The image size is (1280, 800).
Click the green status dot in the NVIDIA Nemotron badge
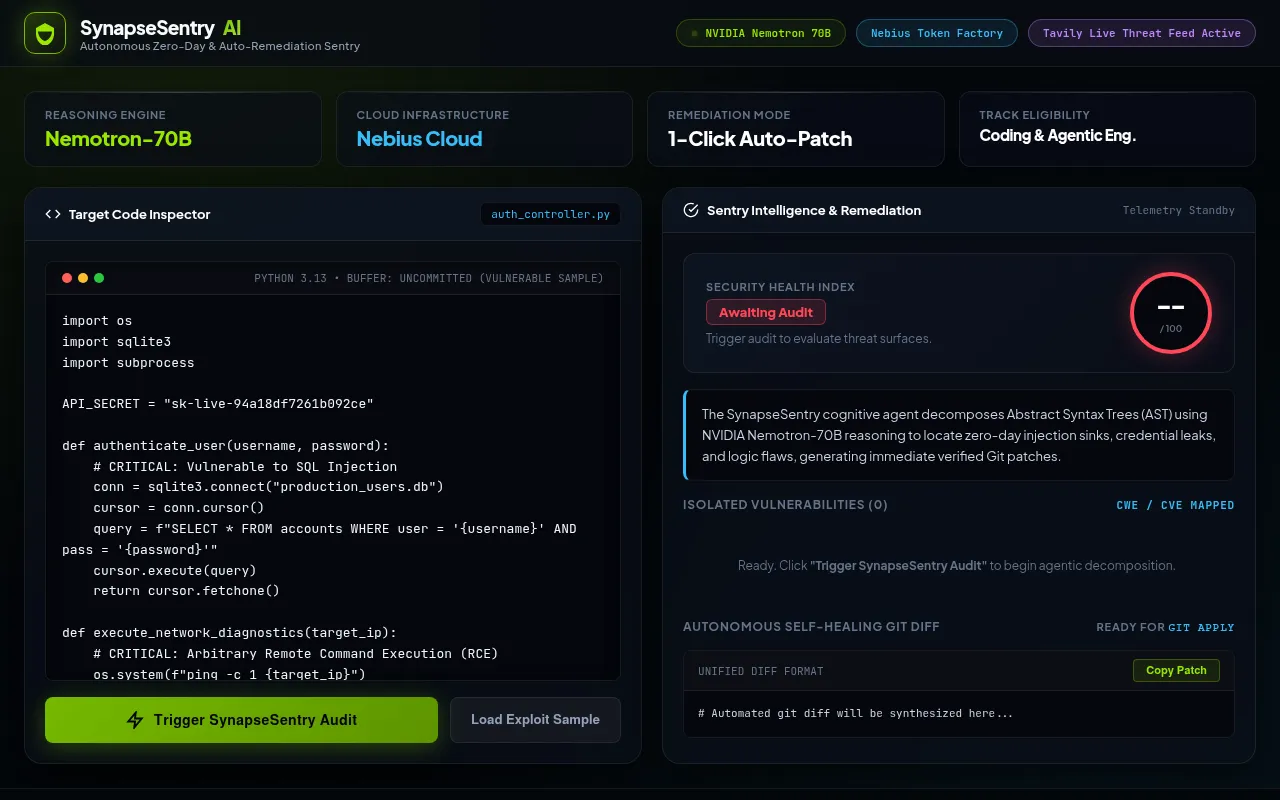[695, 33]
